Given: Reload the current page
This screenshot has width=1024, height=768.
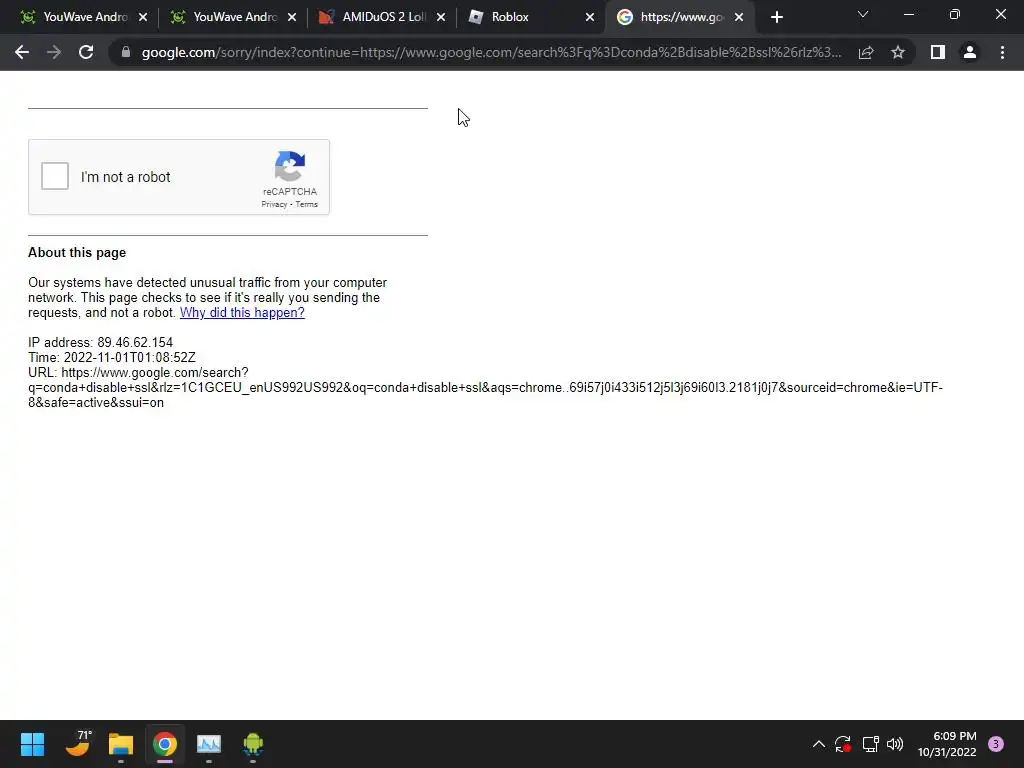Looking at the screenshot, I should [x=86, y=52].
